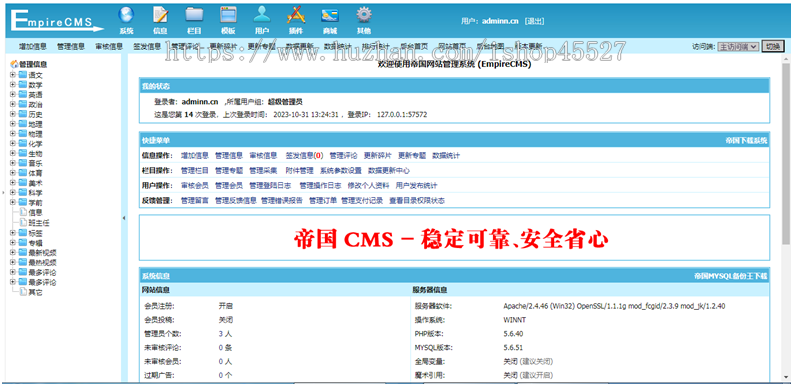The height and width of the screenshot is (386, 793).
Task: Open 排行统计 in the top menu bar
Action: [376, 47]
